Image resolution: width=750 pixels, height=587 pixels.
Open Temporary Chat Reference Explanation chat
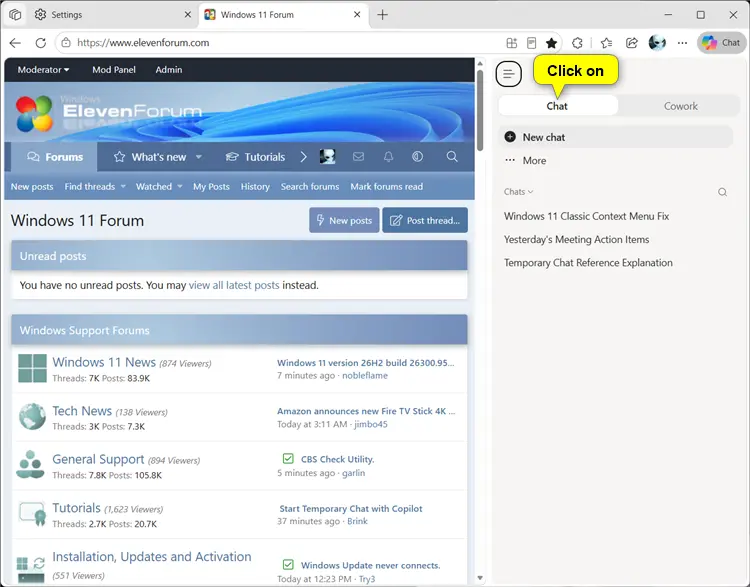point(588,263)
